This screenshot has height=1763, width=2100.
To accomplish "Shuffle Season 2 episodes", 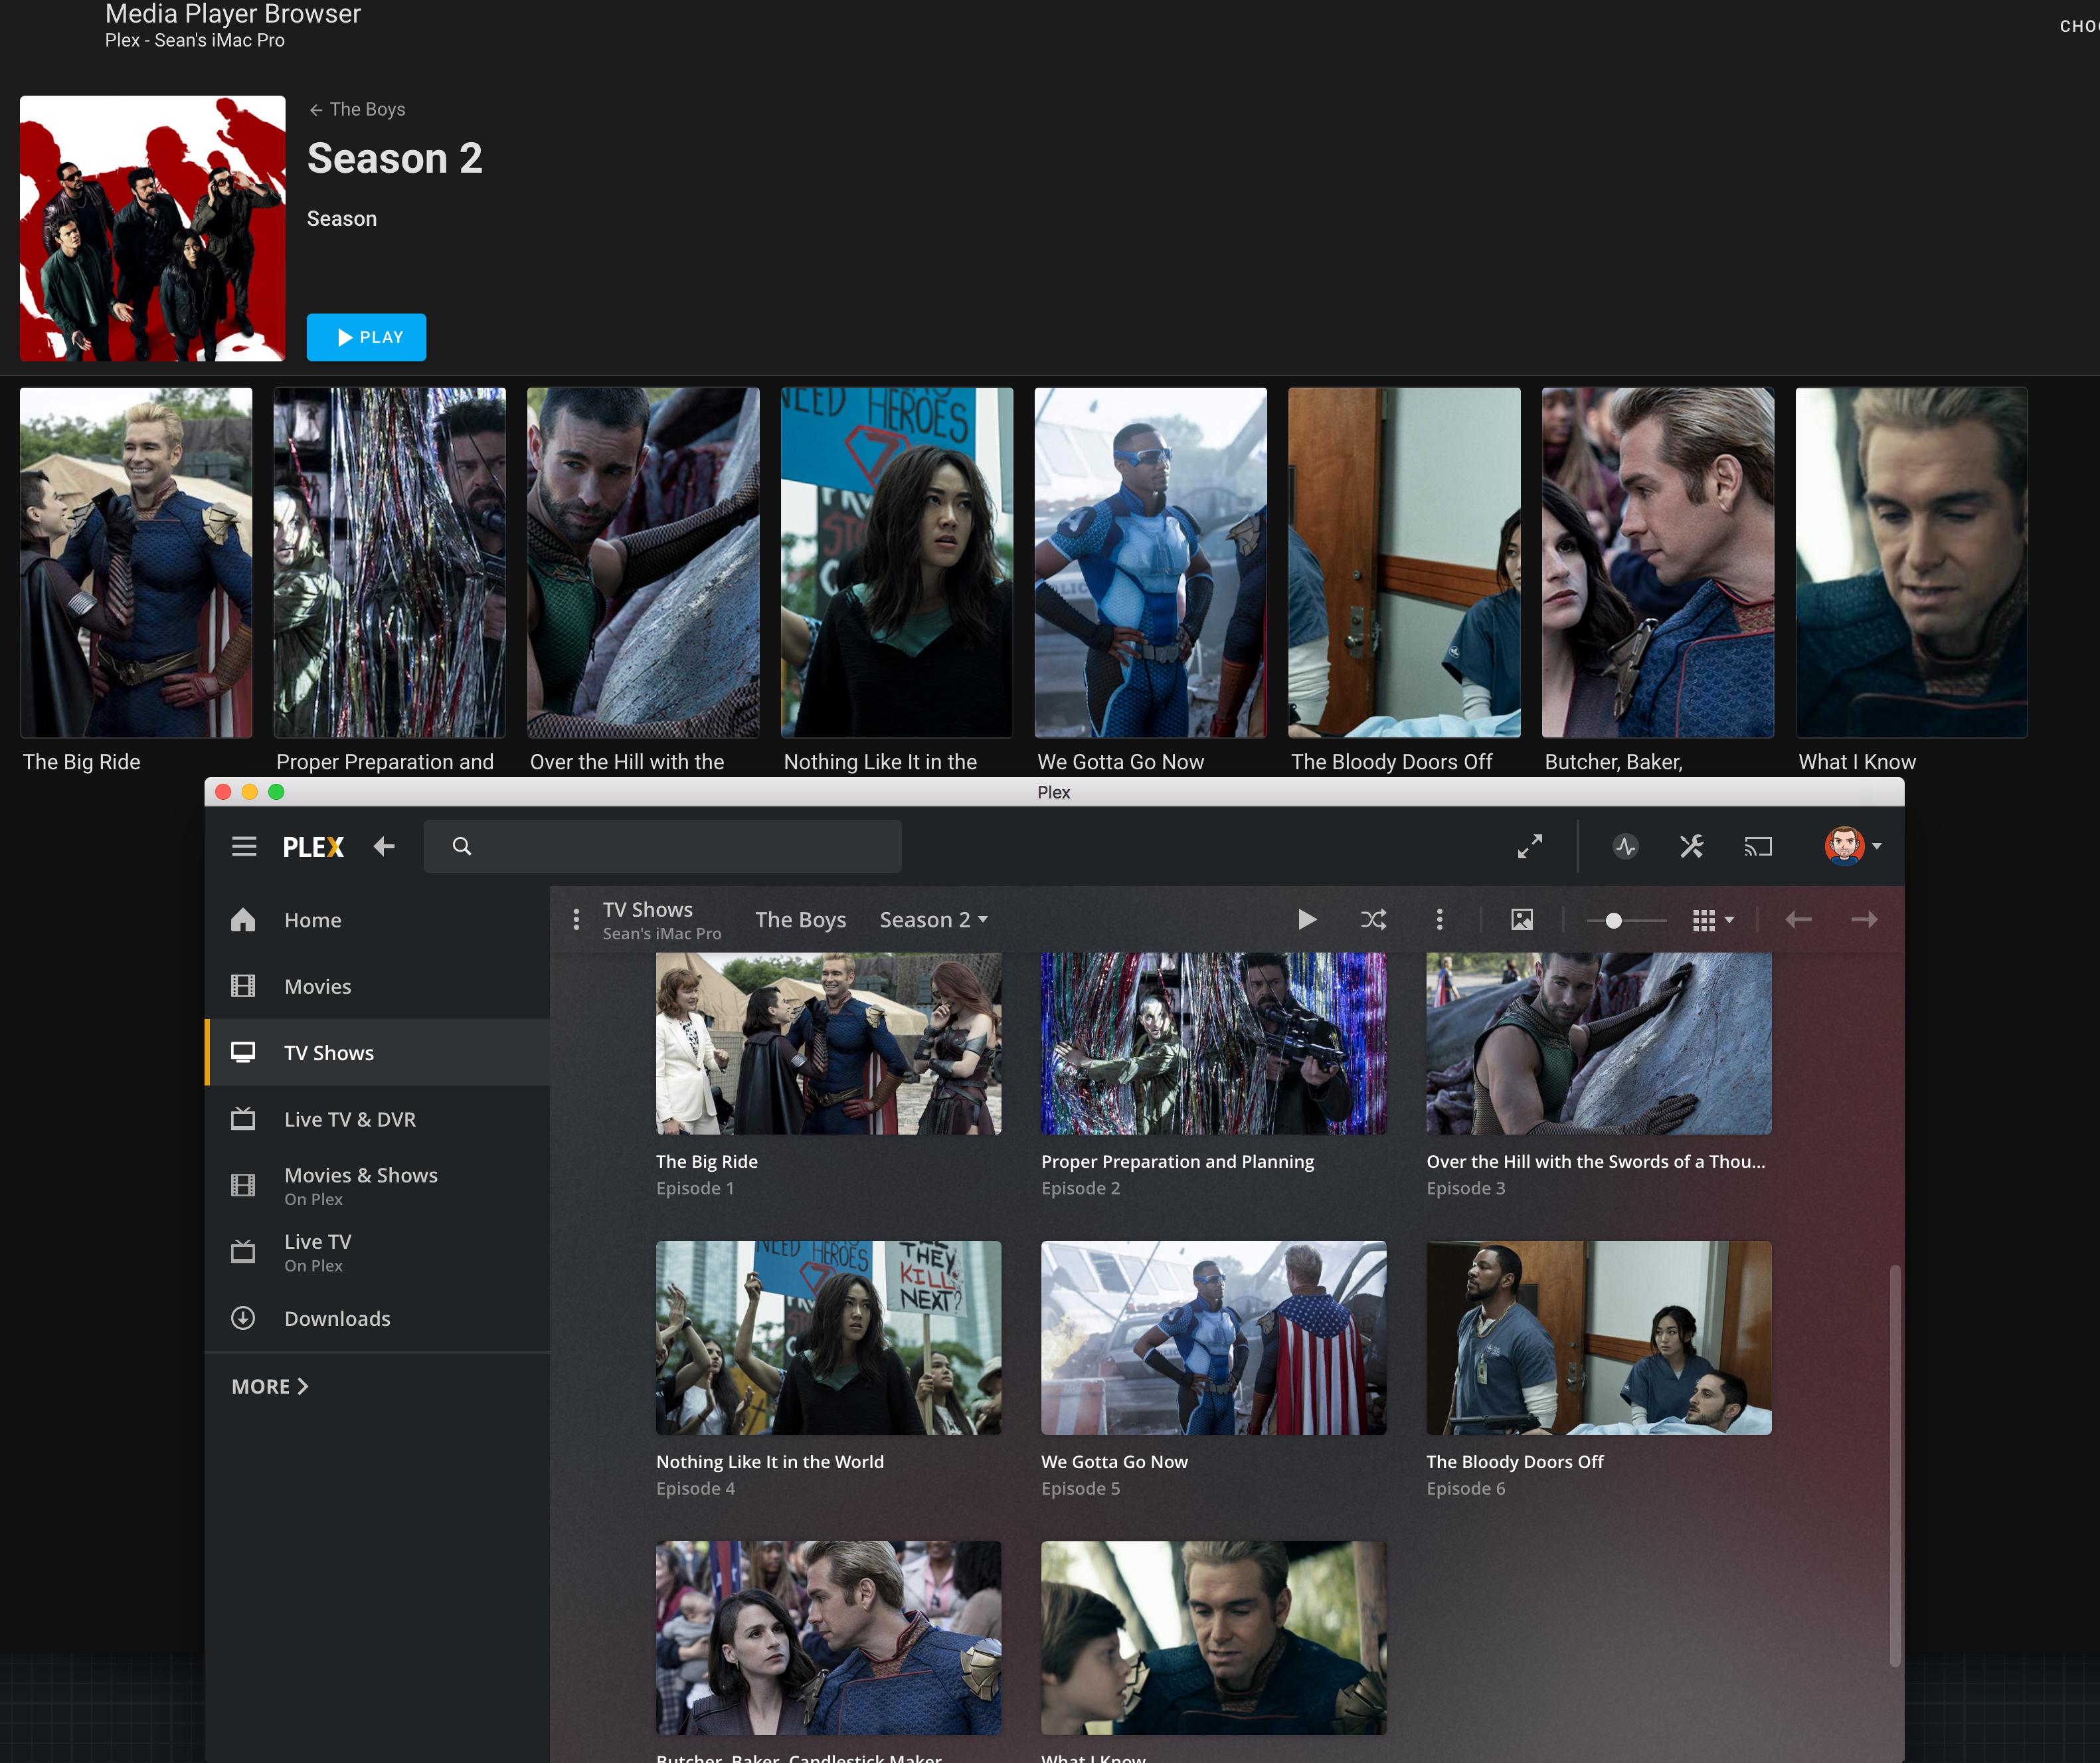I will pos(1373,920).
